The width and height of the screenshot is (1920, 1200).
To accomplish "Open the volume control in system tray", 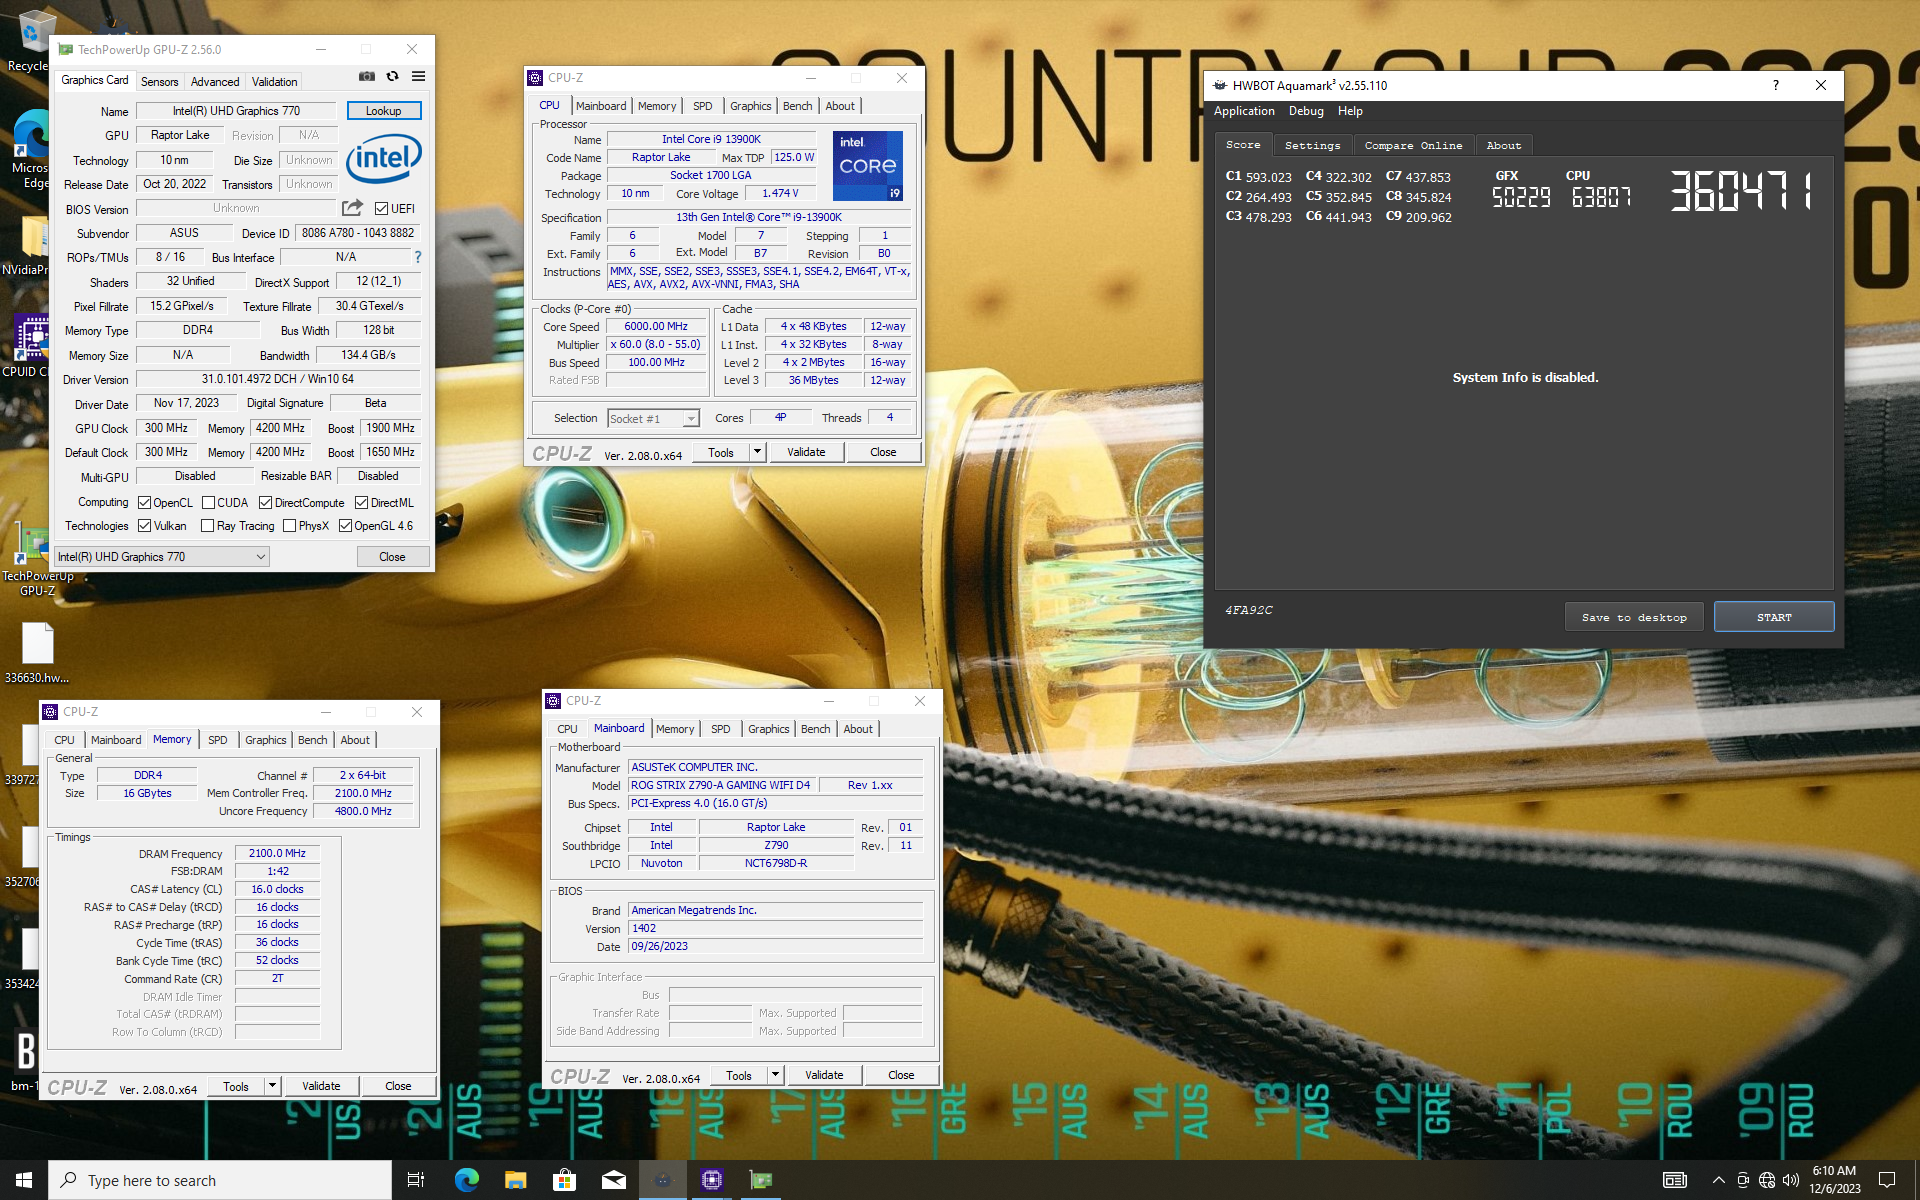I will click(x=1791, y=1180).
